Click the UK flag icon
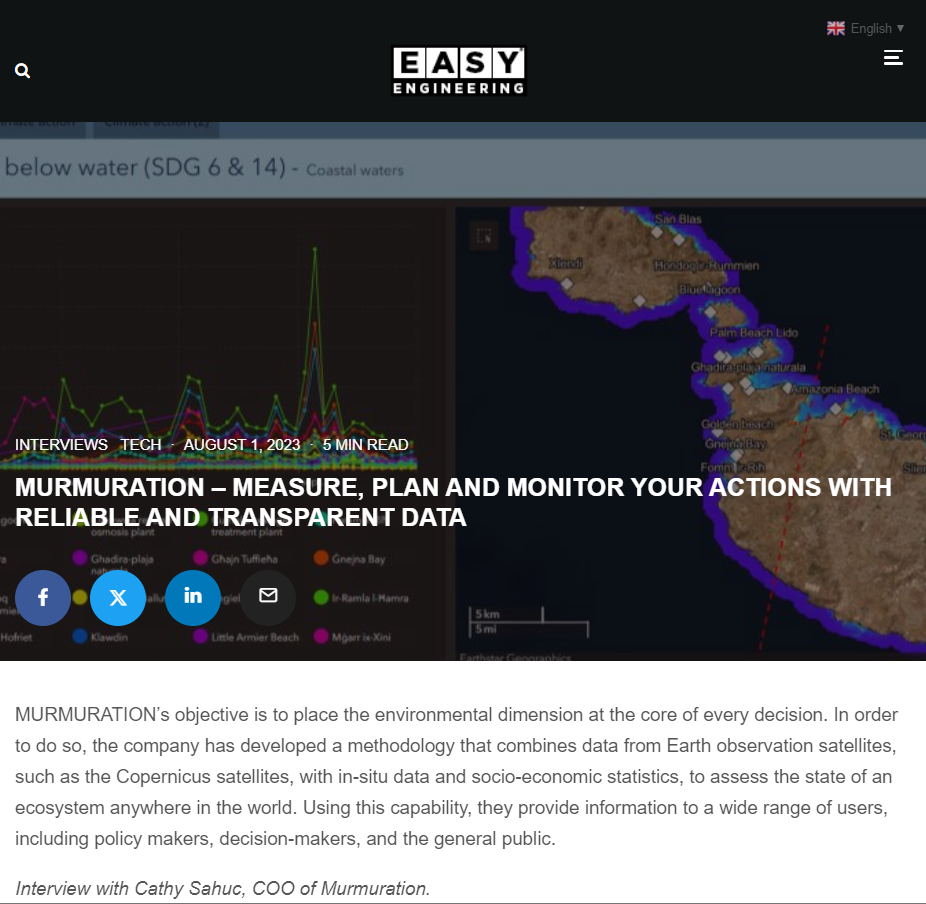 [x=836, y=28]
